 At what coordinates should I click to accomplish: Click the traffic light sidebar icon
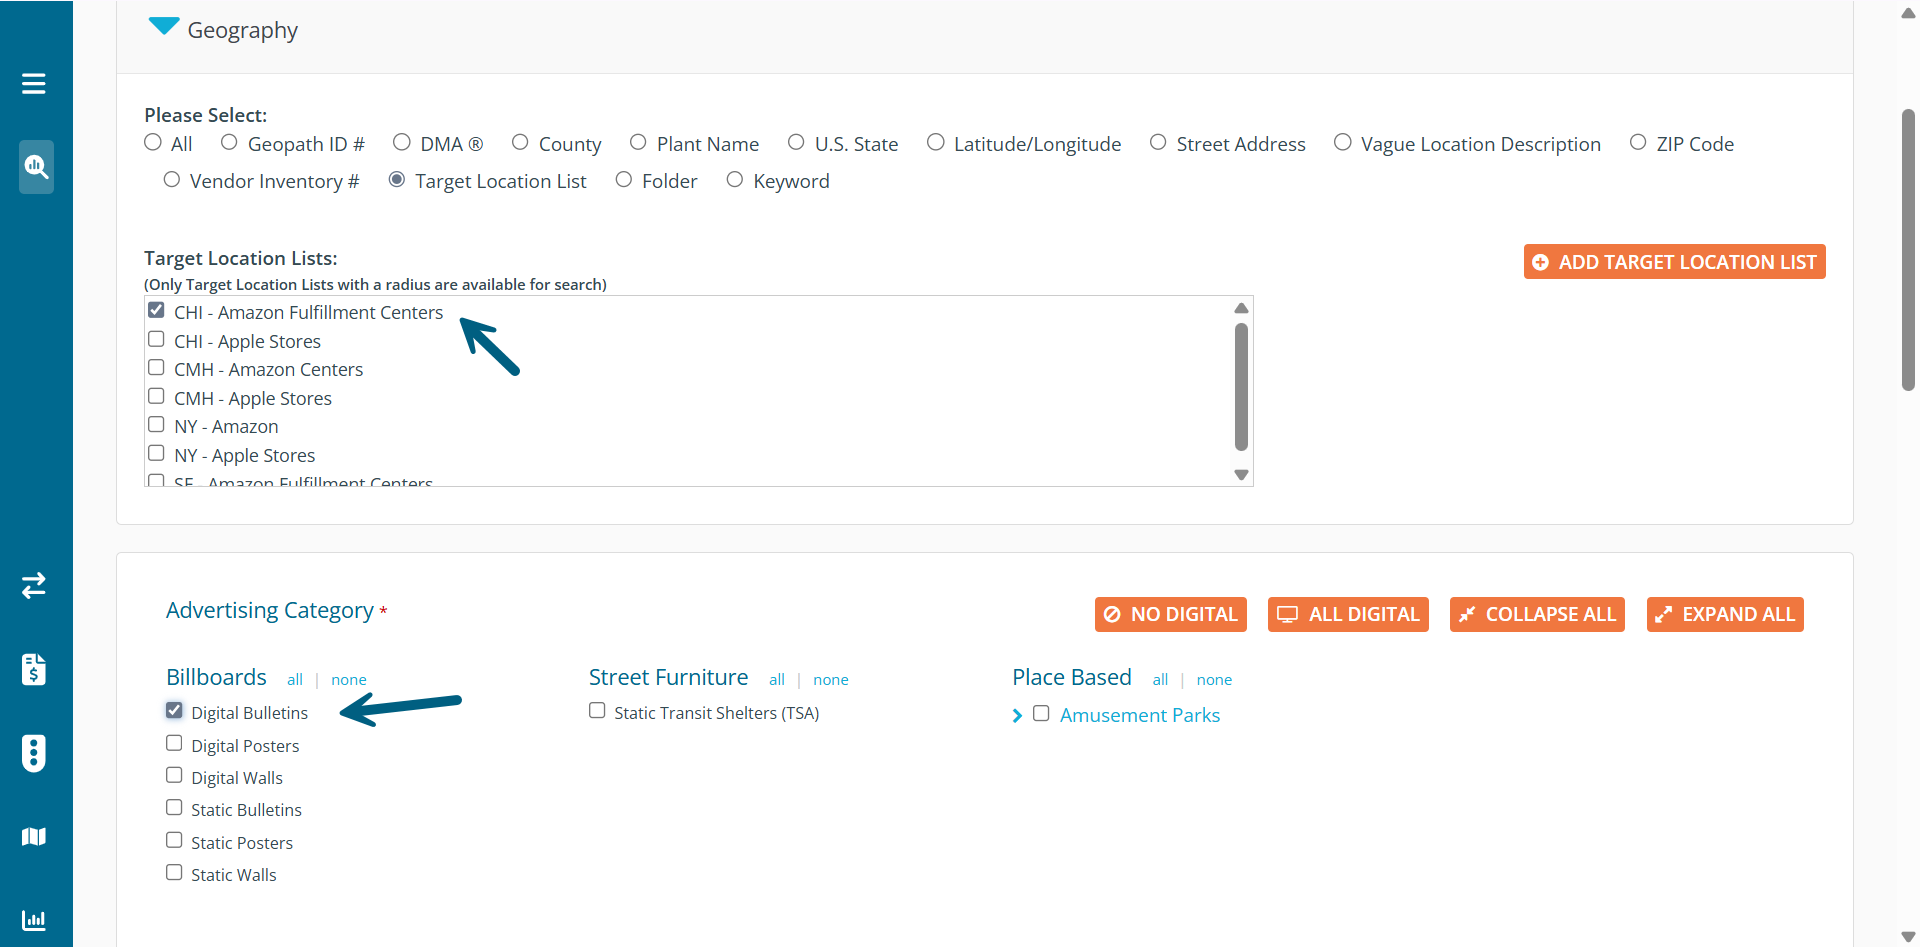[34, 753]
